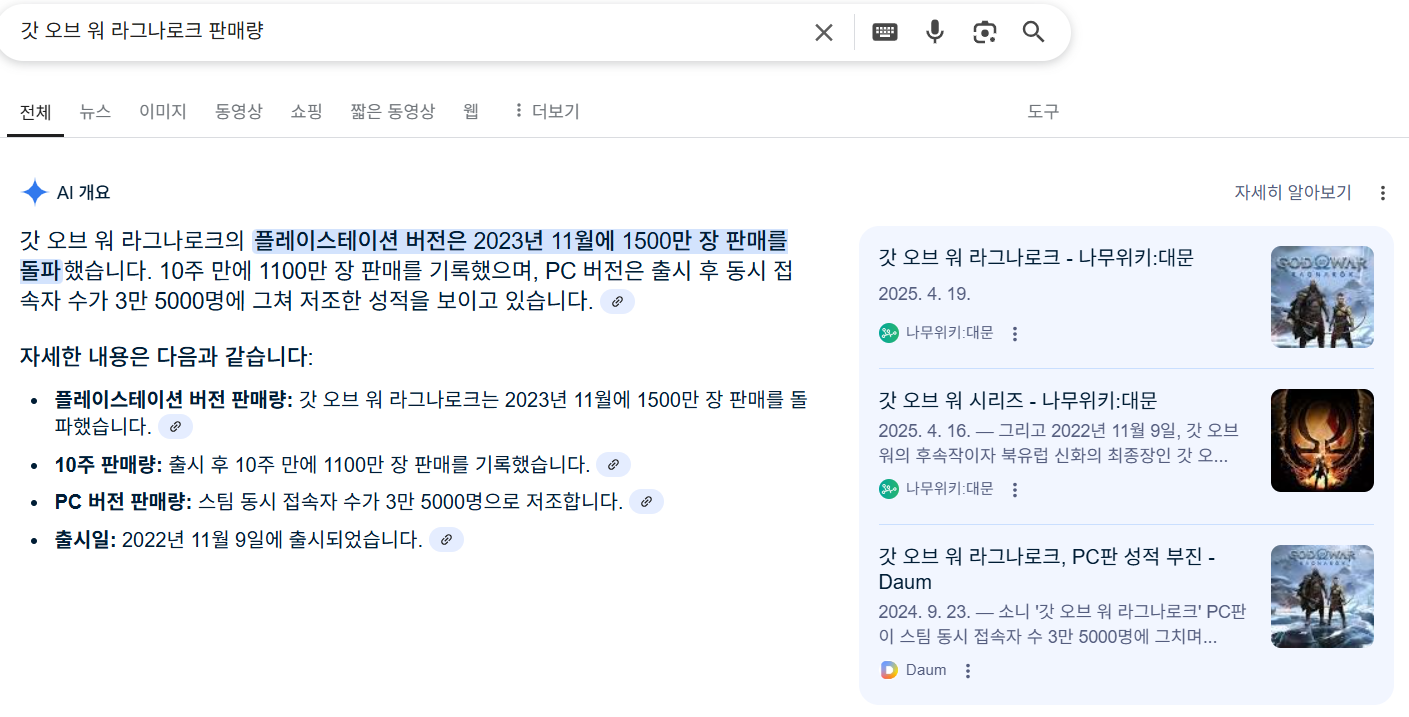Open 갓 오브 워 라그나로크 - 나무위키:대문 result

1036,257
